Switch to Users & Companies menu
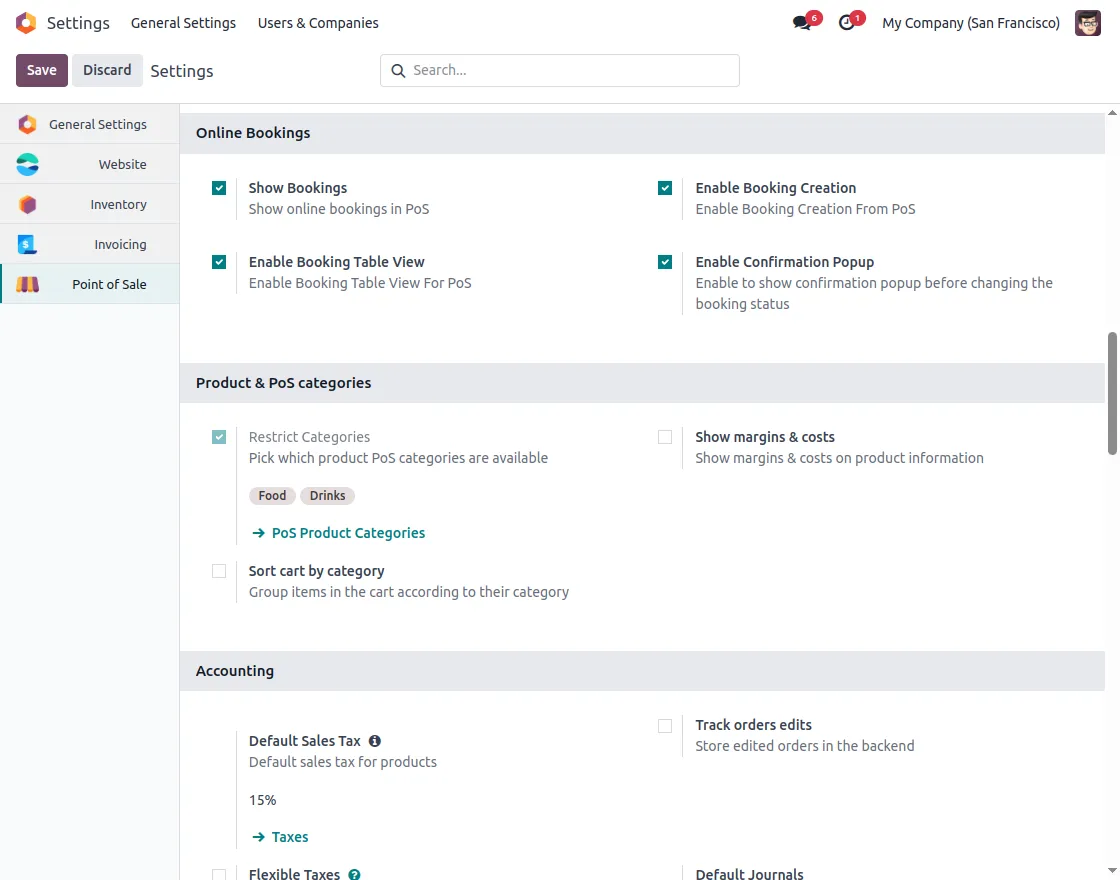The width and height of the screenshot is (1120, 880). pos(318,23)
